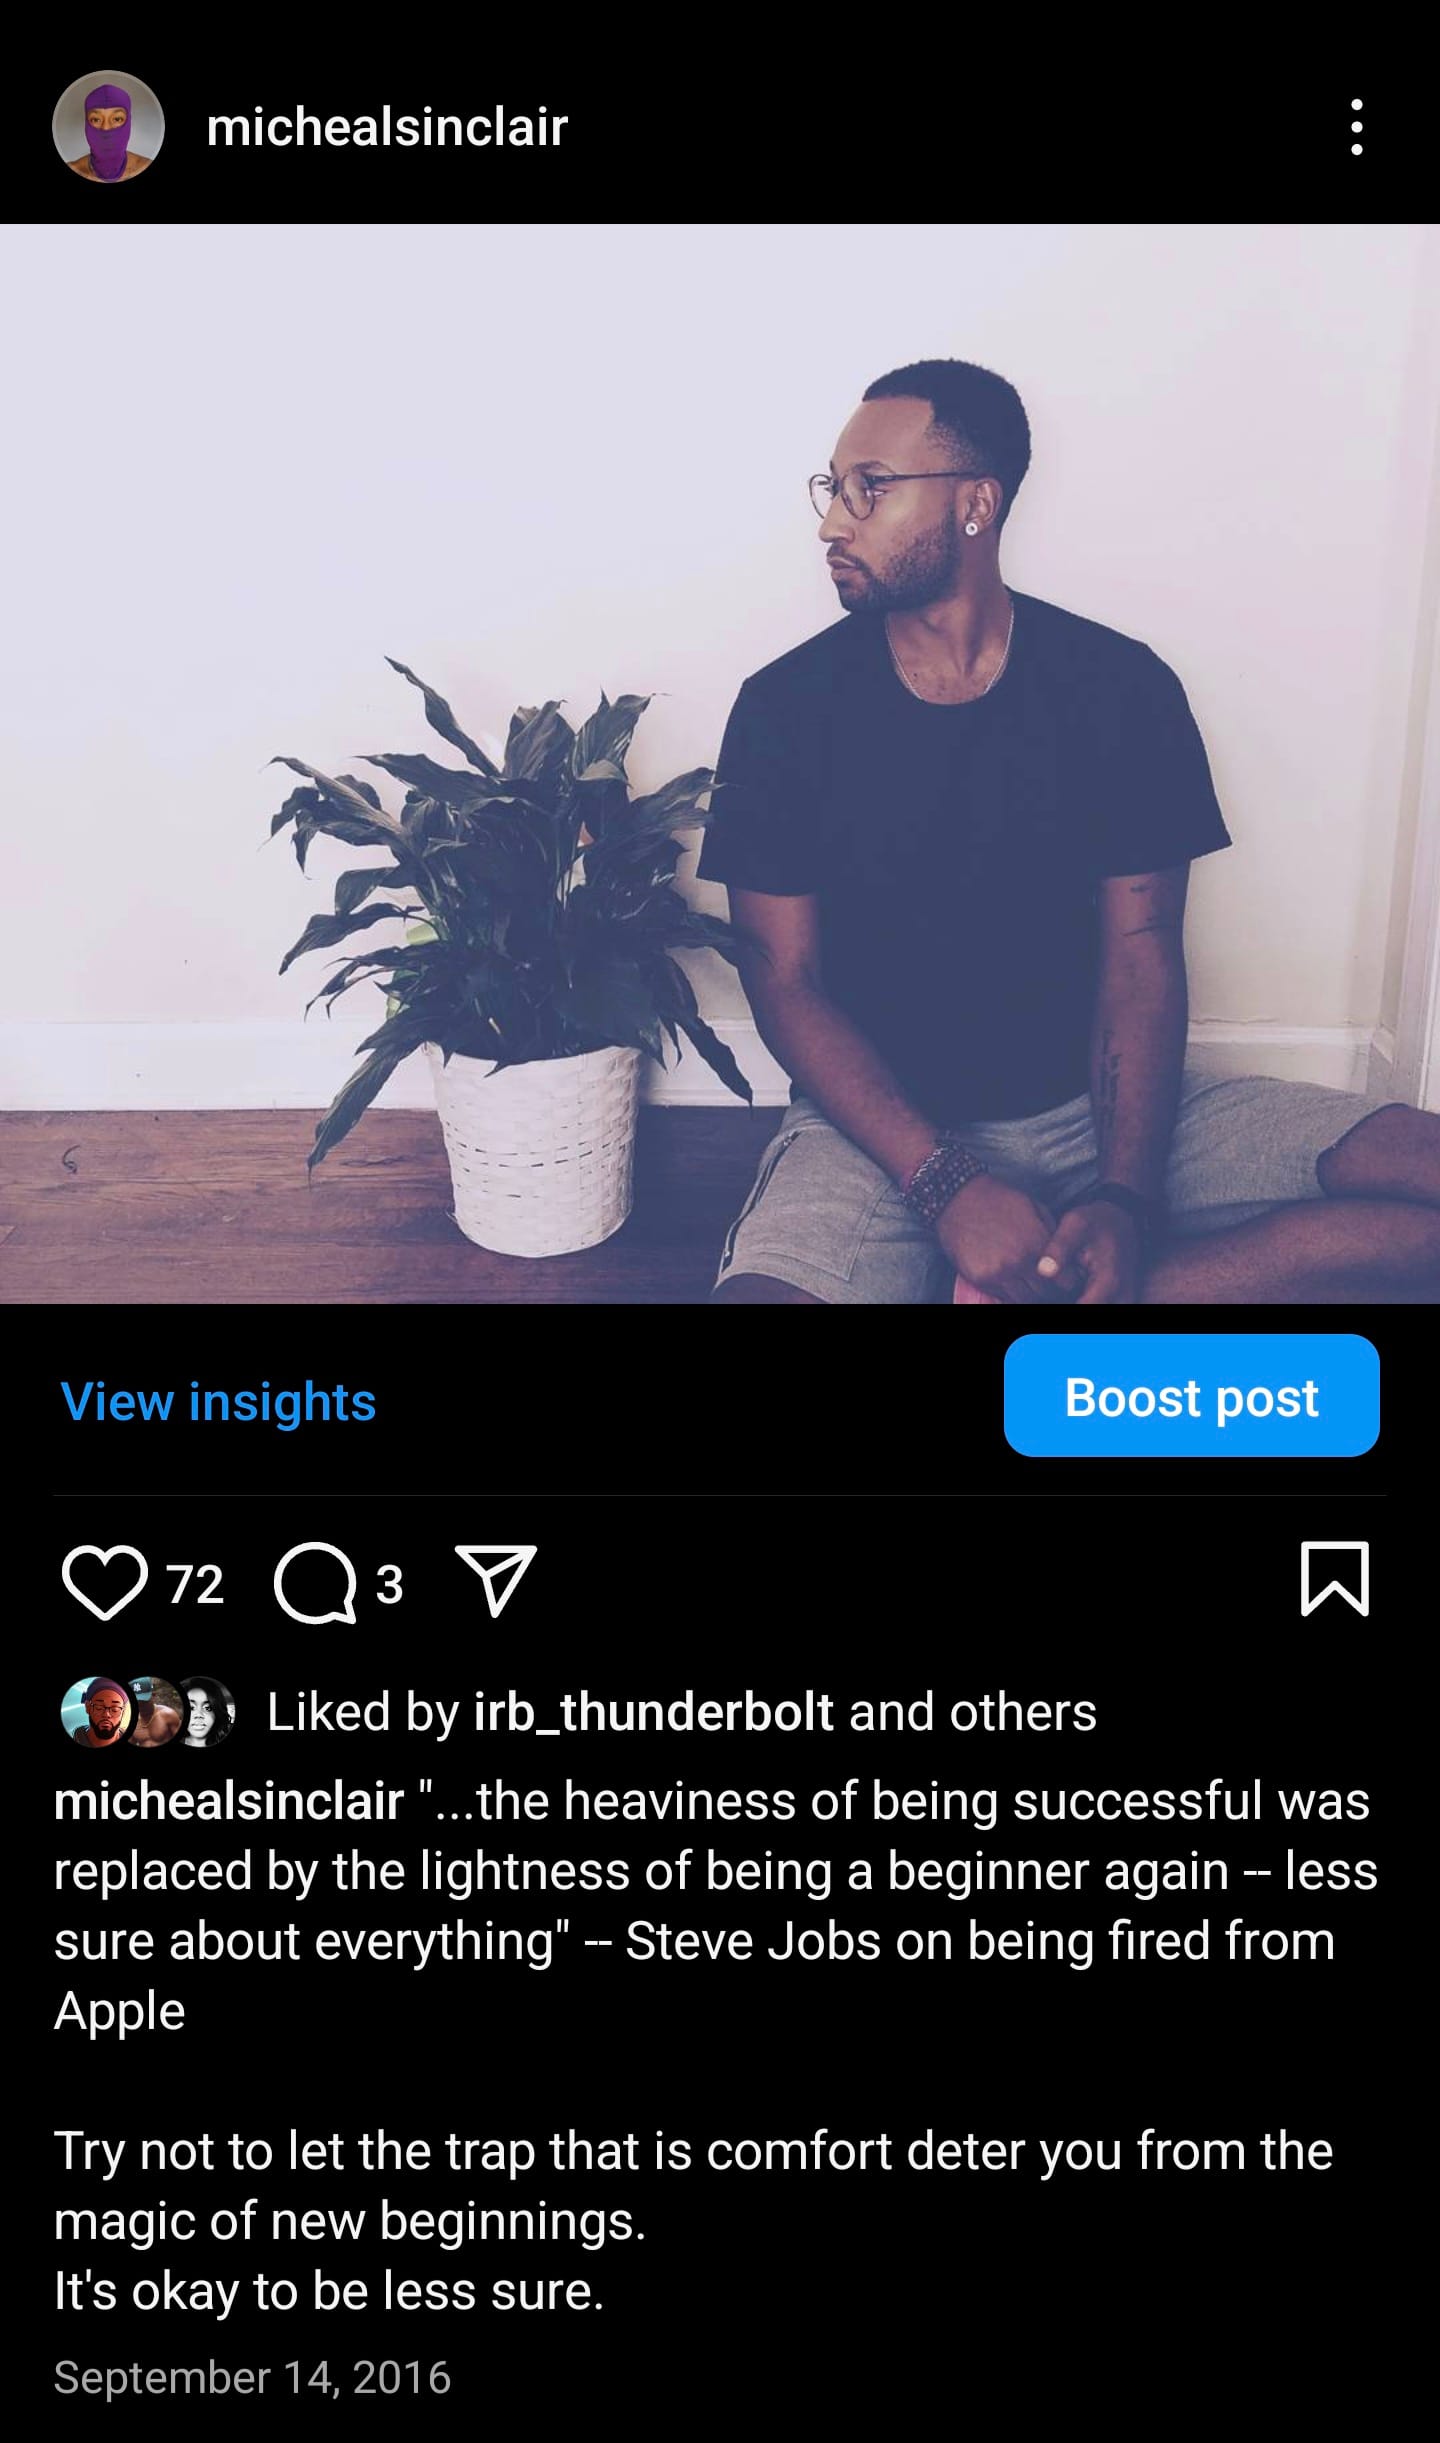Like the post with the heart icon
1440x2443 pixels.
(105, 1583)
